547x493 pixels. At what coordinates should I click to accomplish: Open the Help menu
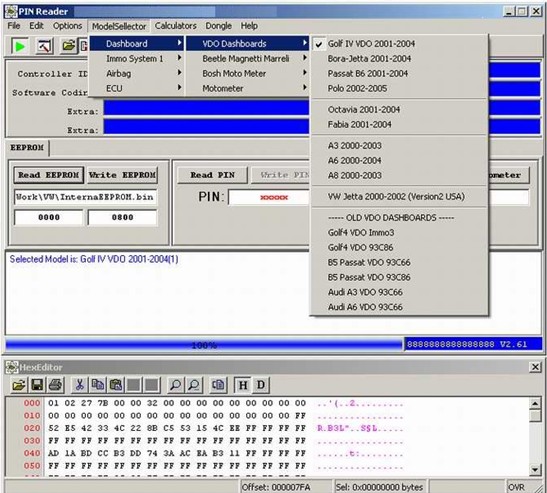tap(249, 26)
